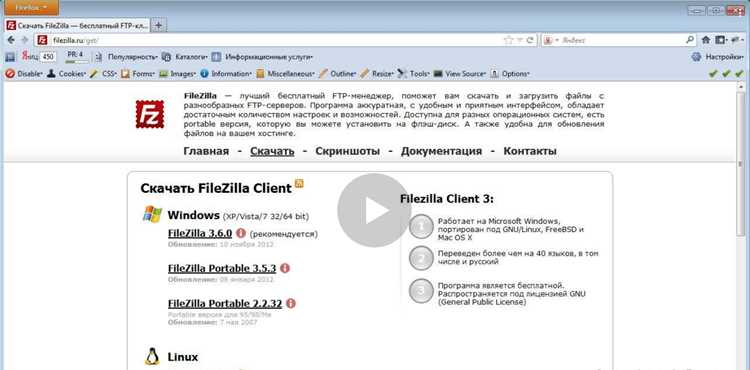Click the Yandex search engine icon
This screenshot has width=750, height=370.
click(x=549, y=41)
